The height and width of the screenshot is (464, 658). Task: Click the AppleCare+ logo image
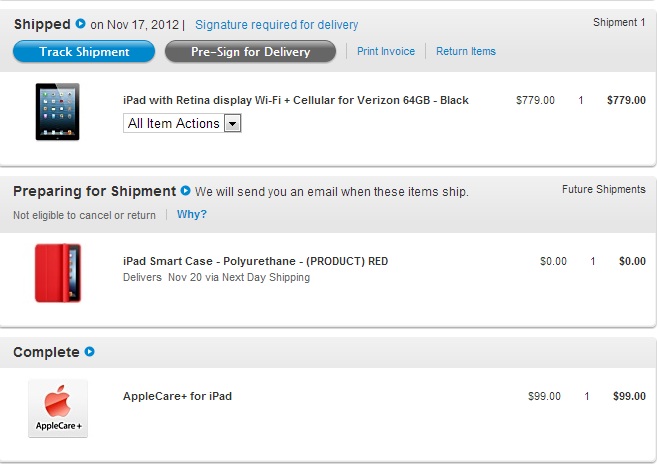[58, 408]
